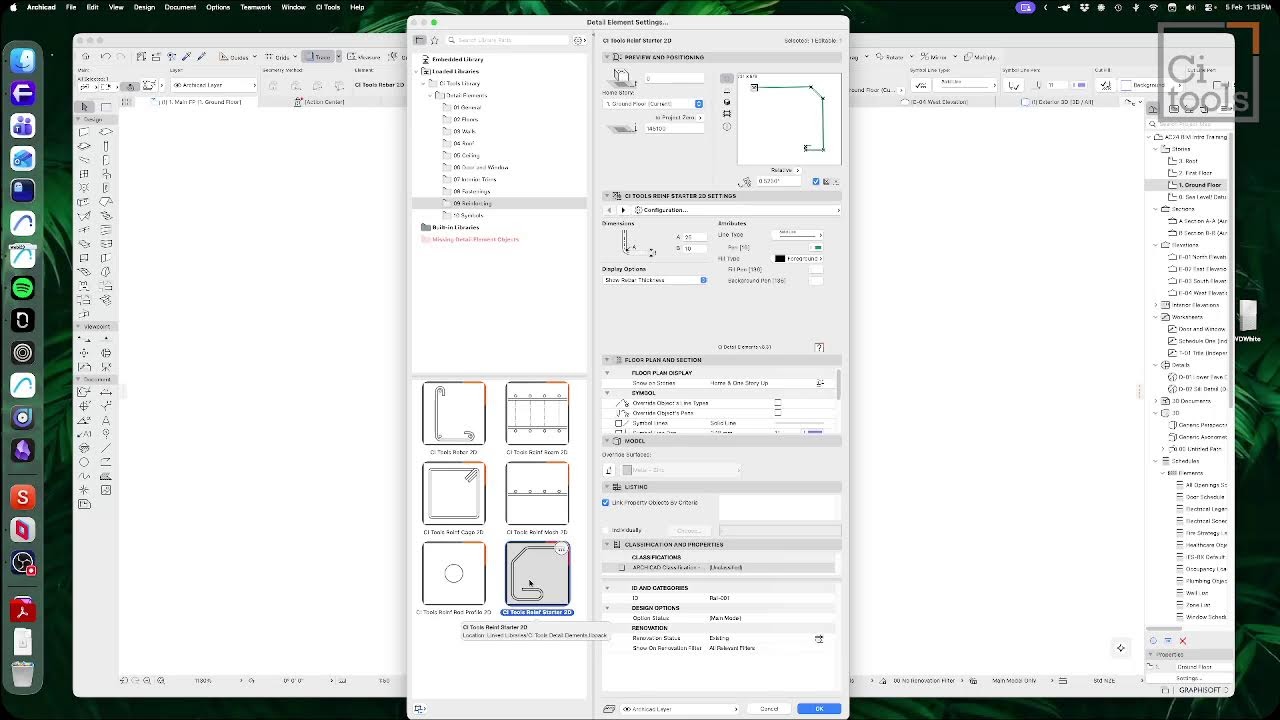
Task: Collapse Classification and Properties panel
Action: point(607,545)
